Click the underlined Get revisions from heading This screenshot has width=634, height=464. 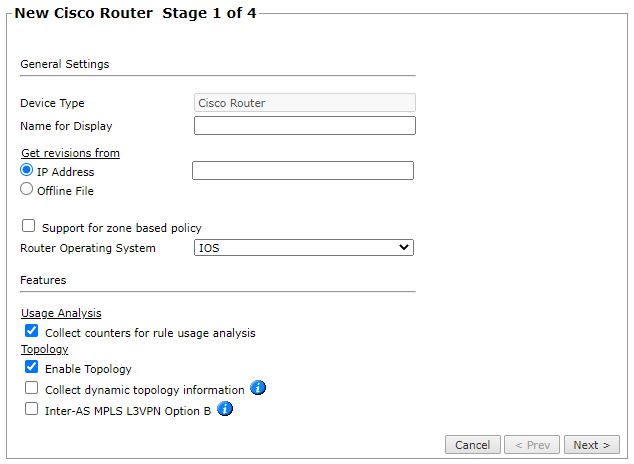[70, 153]
